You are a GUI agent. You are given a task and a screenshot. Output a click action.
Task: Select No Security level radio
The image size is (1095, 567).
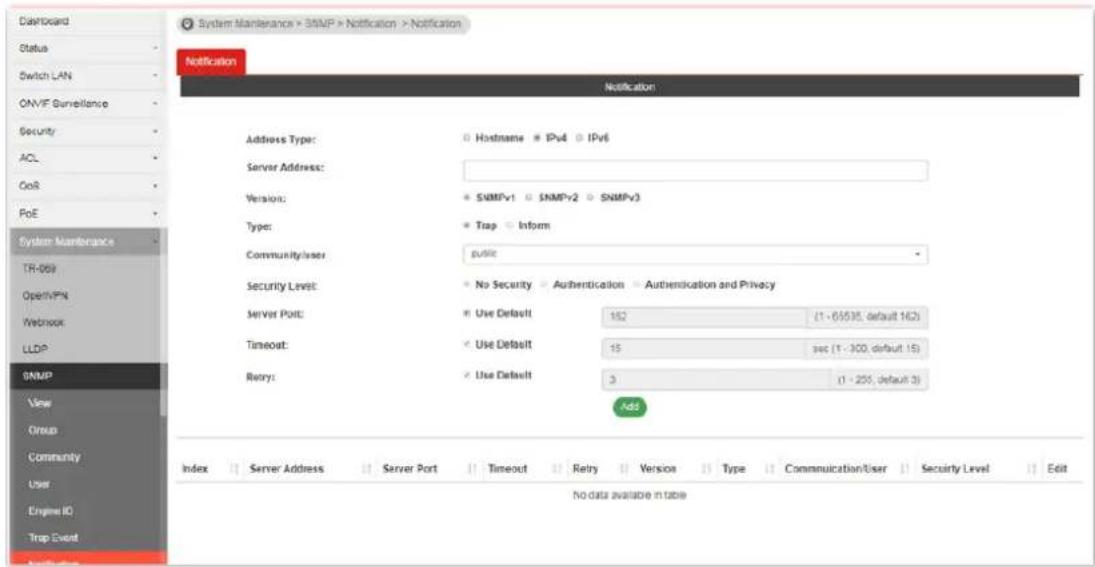click(466, 285)
